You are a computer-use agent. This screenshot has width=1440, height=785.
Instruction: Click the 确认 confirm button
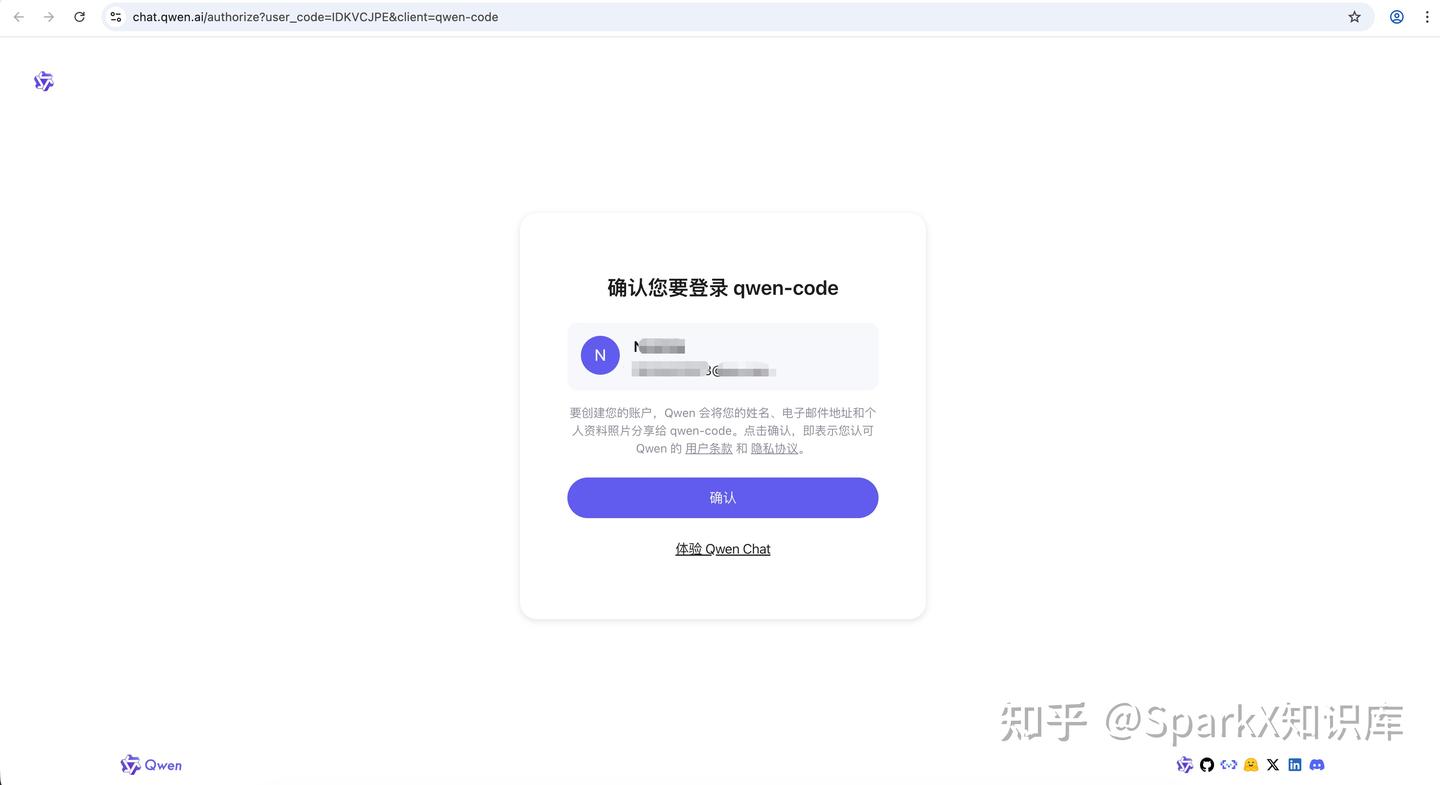click(723, 498)
